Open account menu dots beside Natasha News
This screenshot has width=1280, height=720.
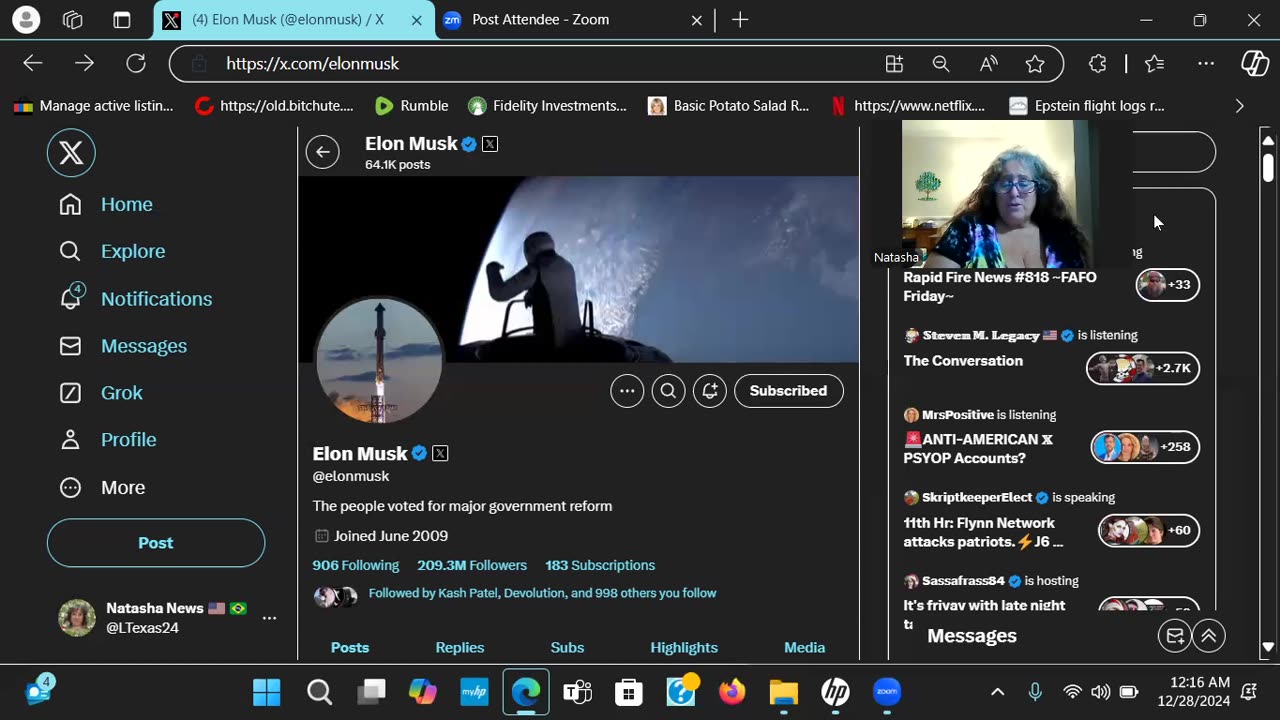269,619
